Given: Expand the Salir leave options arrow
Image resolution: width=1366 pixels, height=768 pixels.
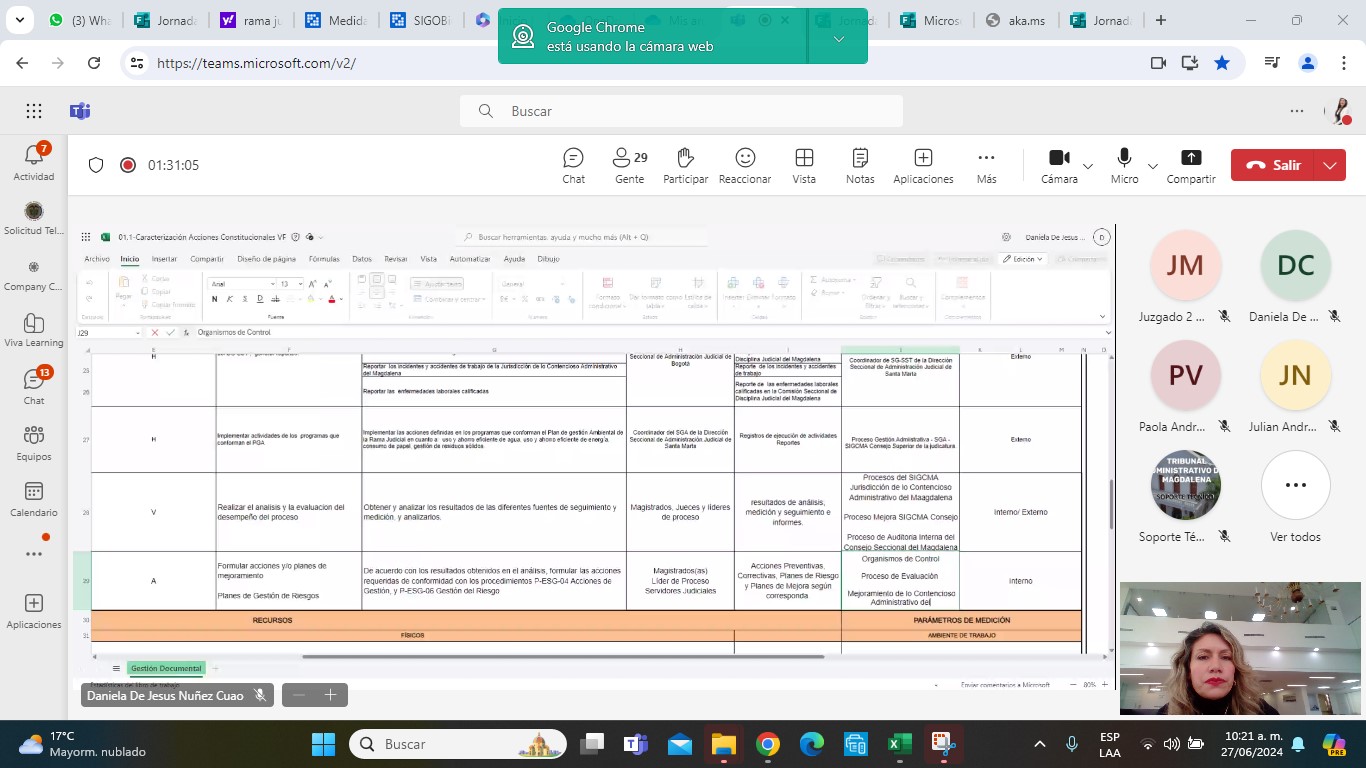Looking at the screenshot, I should coord(1329,165).
